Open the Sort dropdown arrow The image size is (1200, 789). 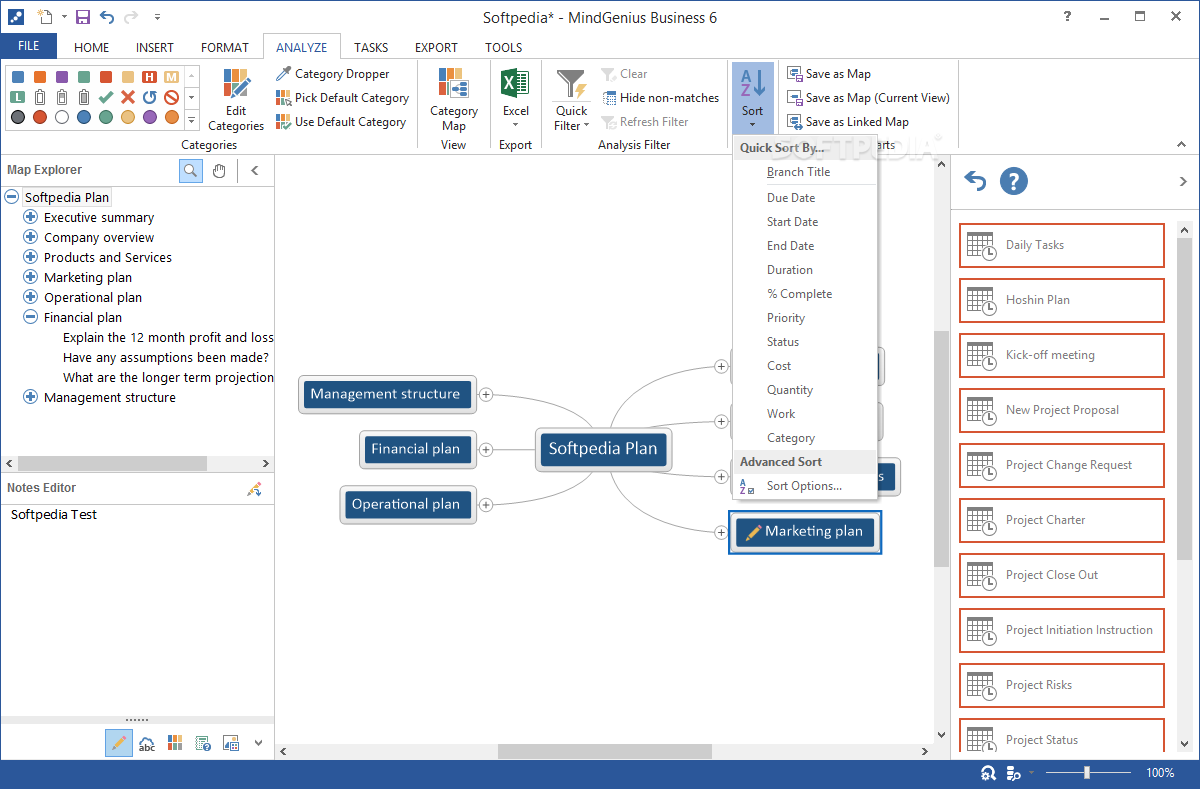click(752, 126)
